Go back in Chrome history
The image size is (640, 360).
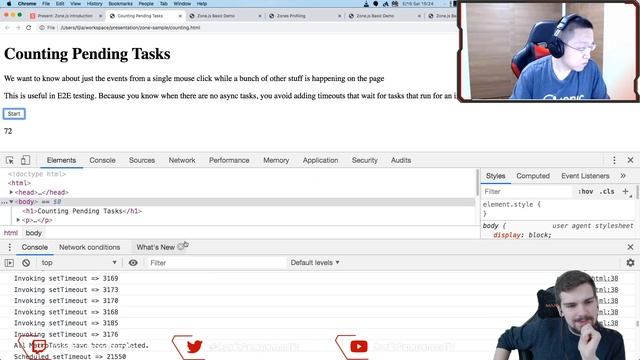(x=7, y=28)
